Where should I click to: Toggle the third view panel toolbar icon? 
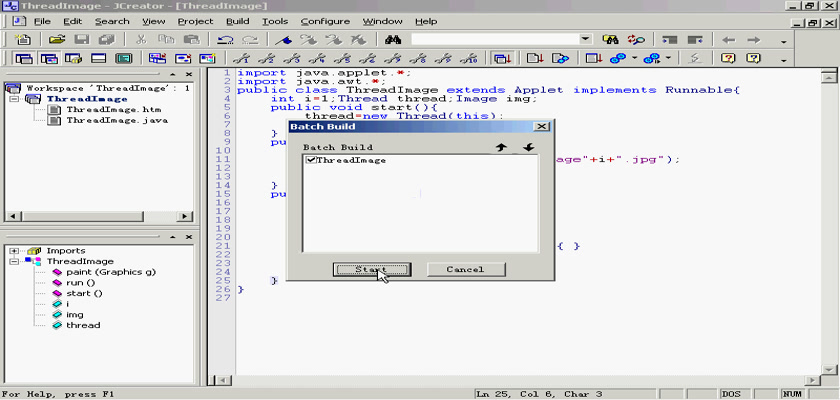click(x=73, y=58)
